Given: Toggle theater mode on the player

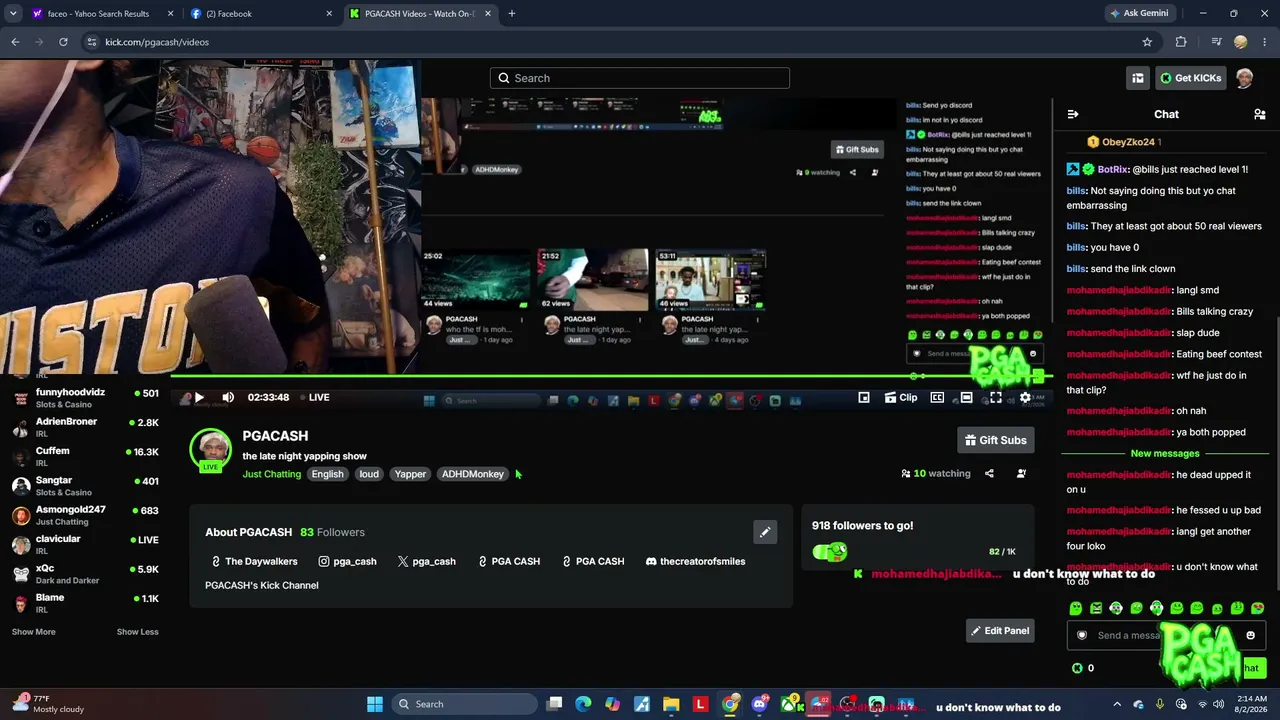Looking at the screenshot, I should pyautogui.click(x=966, y=397).
